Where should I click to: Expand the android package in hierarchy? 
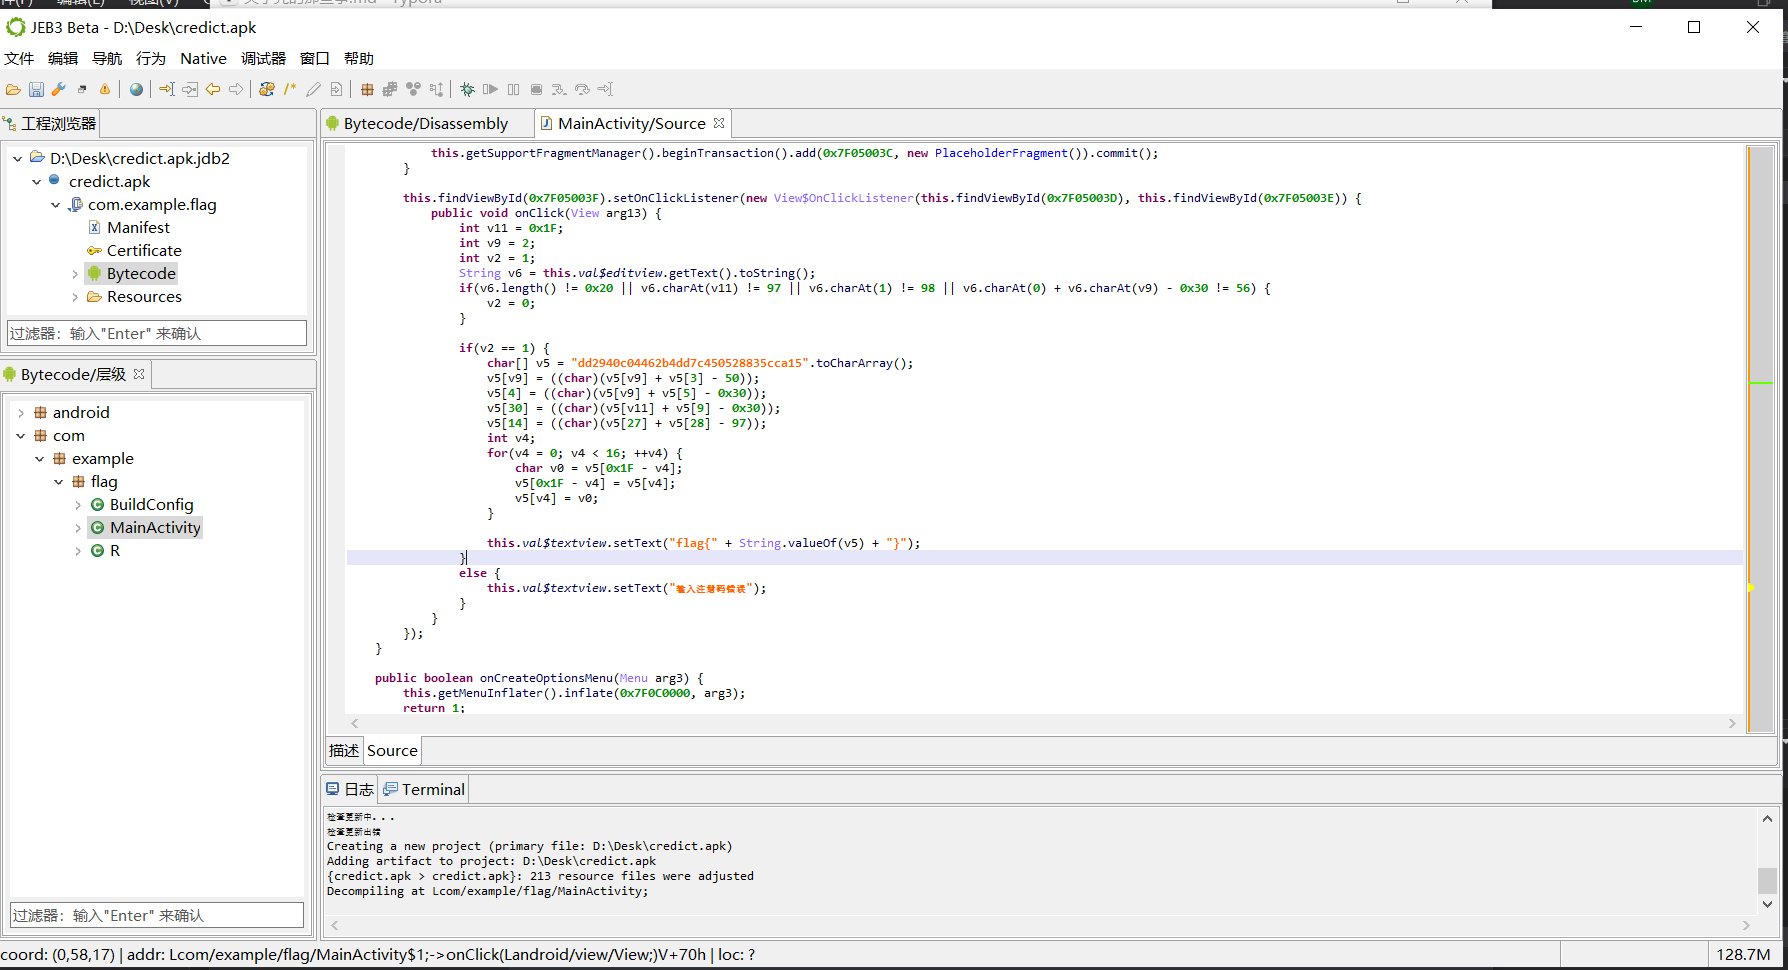point(21,413)
